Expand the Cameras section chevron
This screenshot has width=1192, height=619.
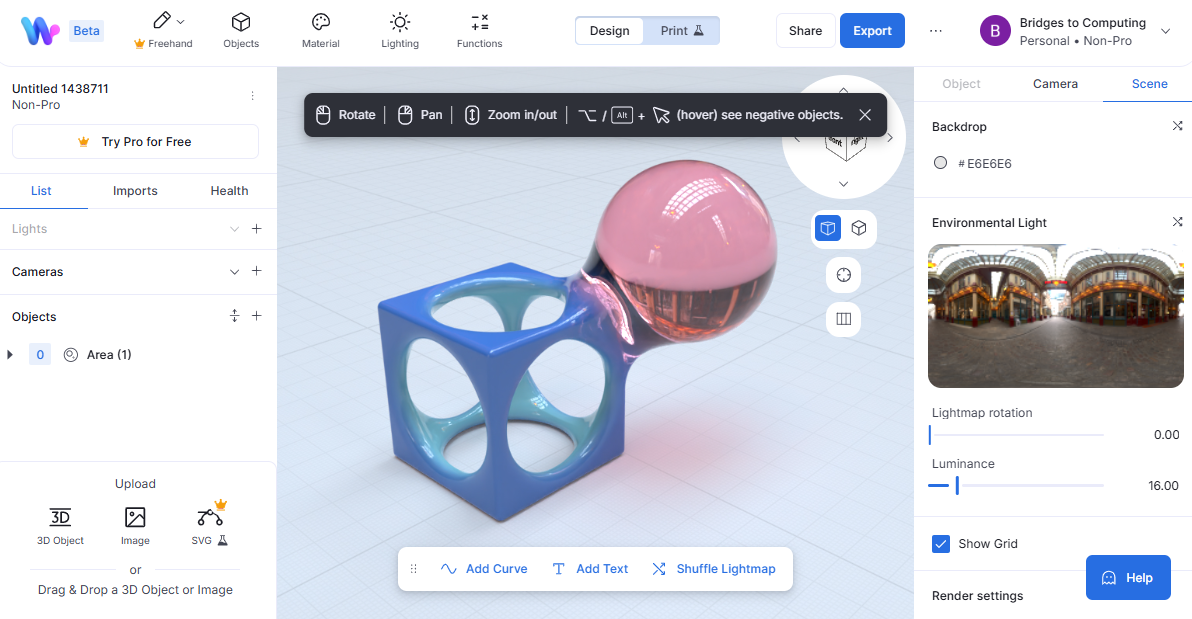[x=234, y=272]
